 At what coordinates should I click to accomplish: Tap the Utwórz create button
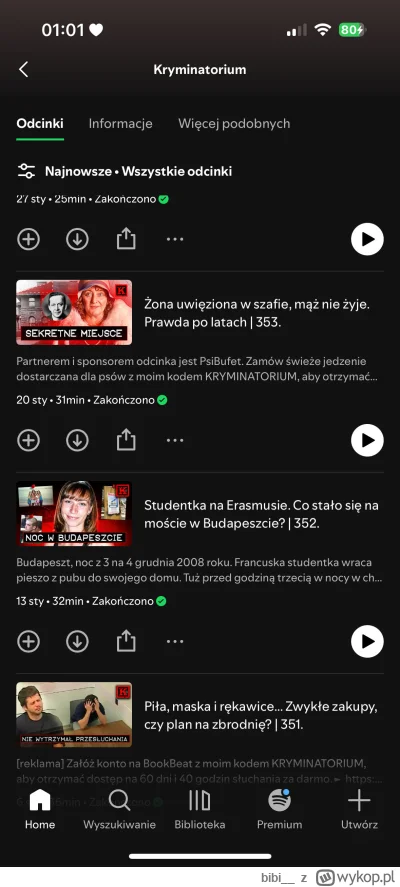[x=359, y=810]
